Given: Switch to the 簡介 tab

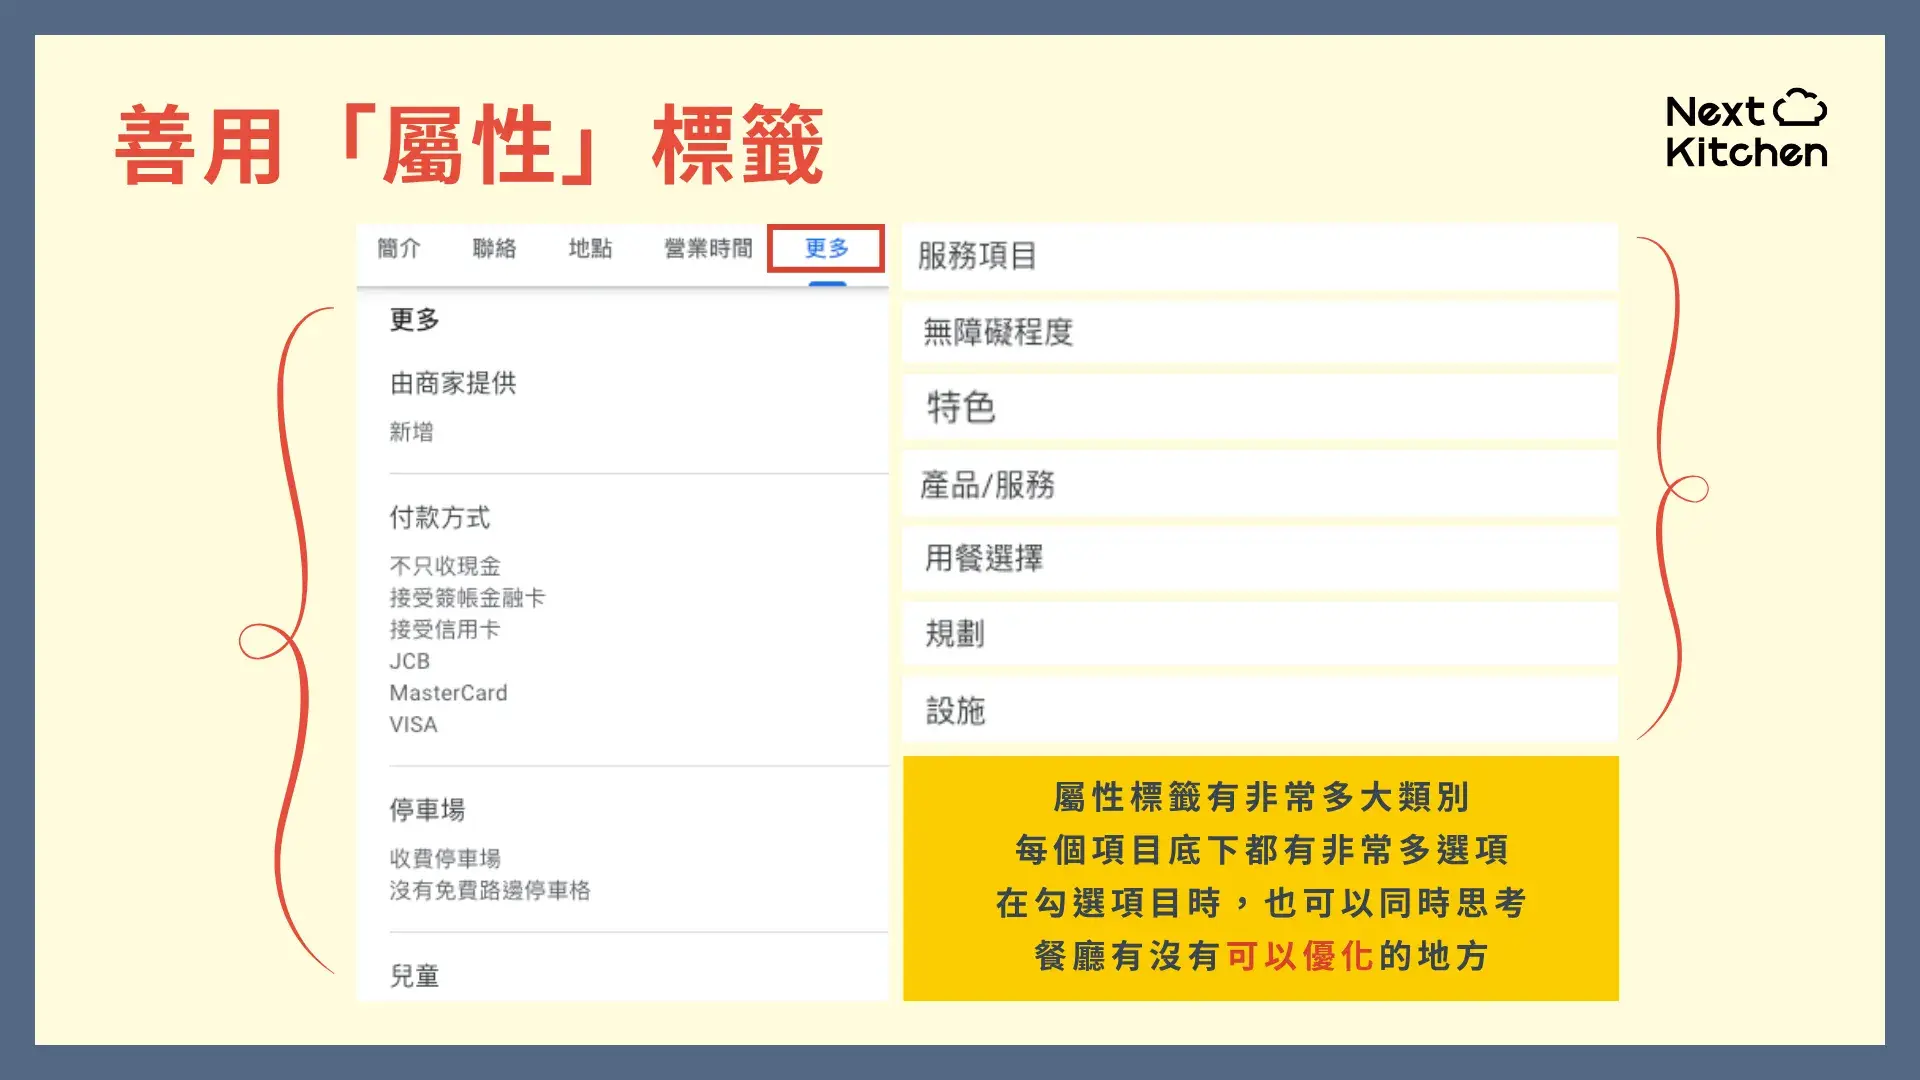Looking at the screenshot, I should (399, 249).
